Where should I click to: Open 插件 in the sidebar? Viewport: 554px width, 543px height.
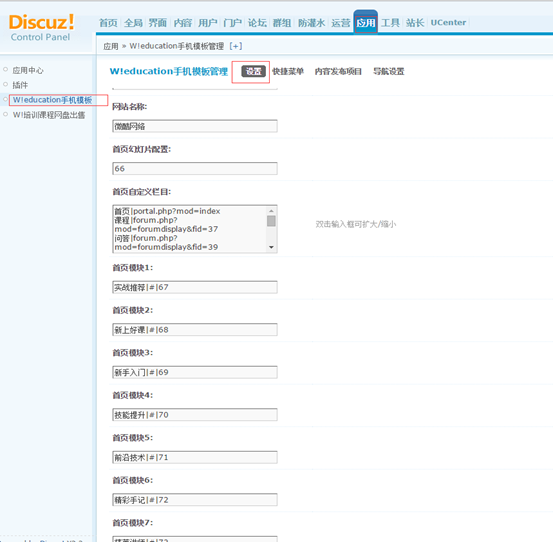coord(20,85)
